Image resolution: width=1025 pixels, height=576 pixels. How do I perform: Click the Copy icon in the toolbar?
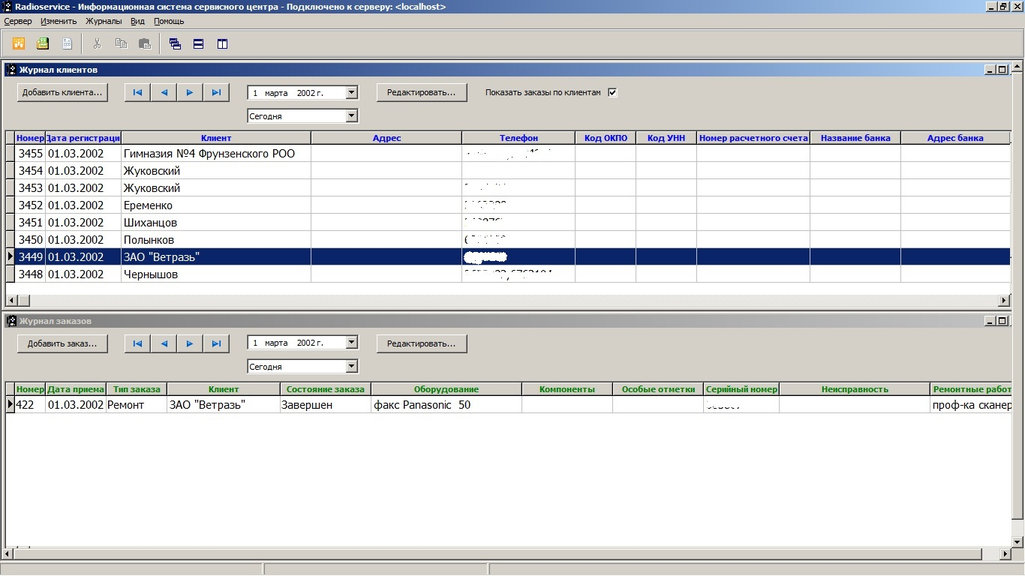(120, 43)
